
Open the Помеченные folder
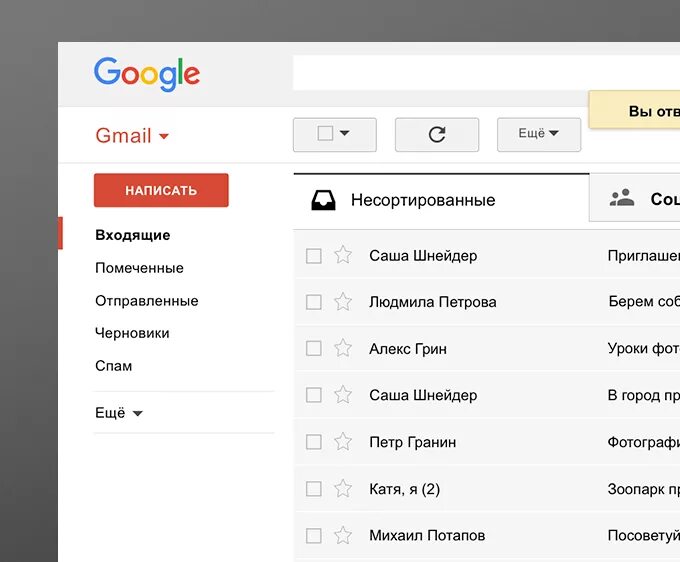tap(139, 268)
